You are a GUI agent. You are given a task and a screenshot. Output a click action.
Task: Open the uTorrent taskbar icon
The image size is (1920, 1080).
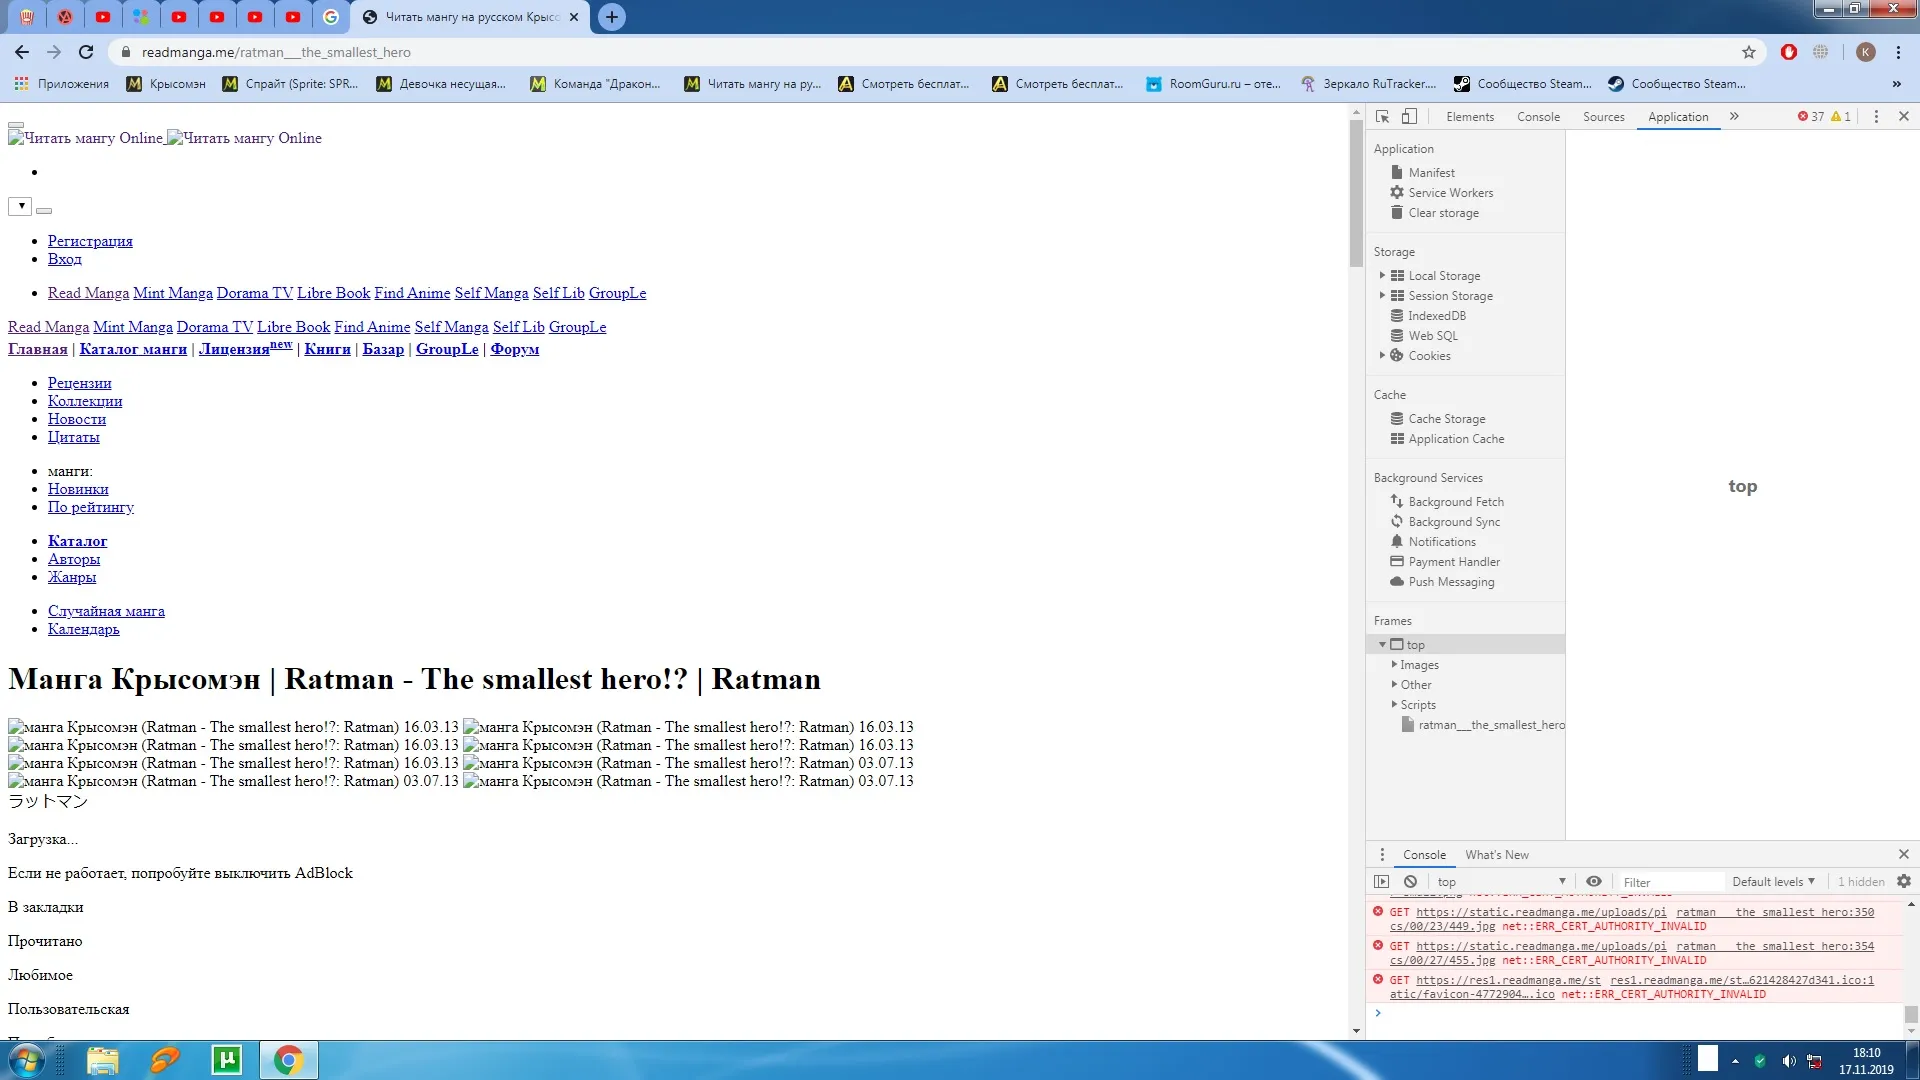pos(227,1060)
